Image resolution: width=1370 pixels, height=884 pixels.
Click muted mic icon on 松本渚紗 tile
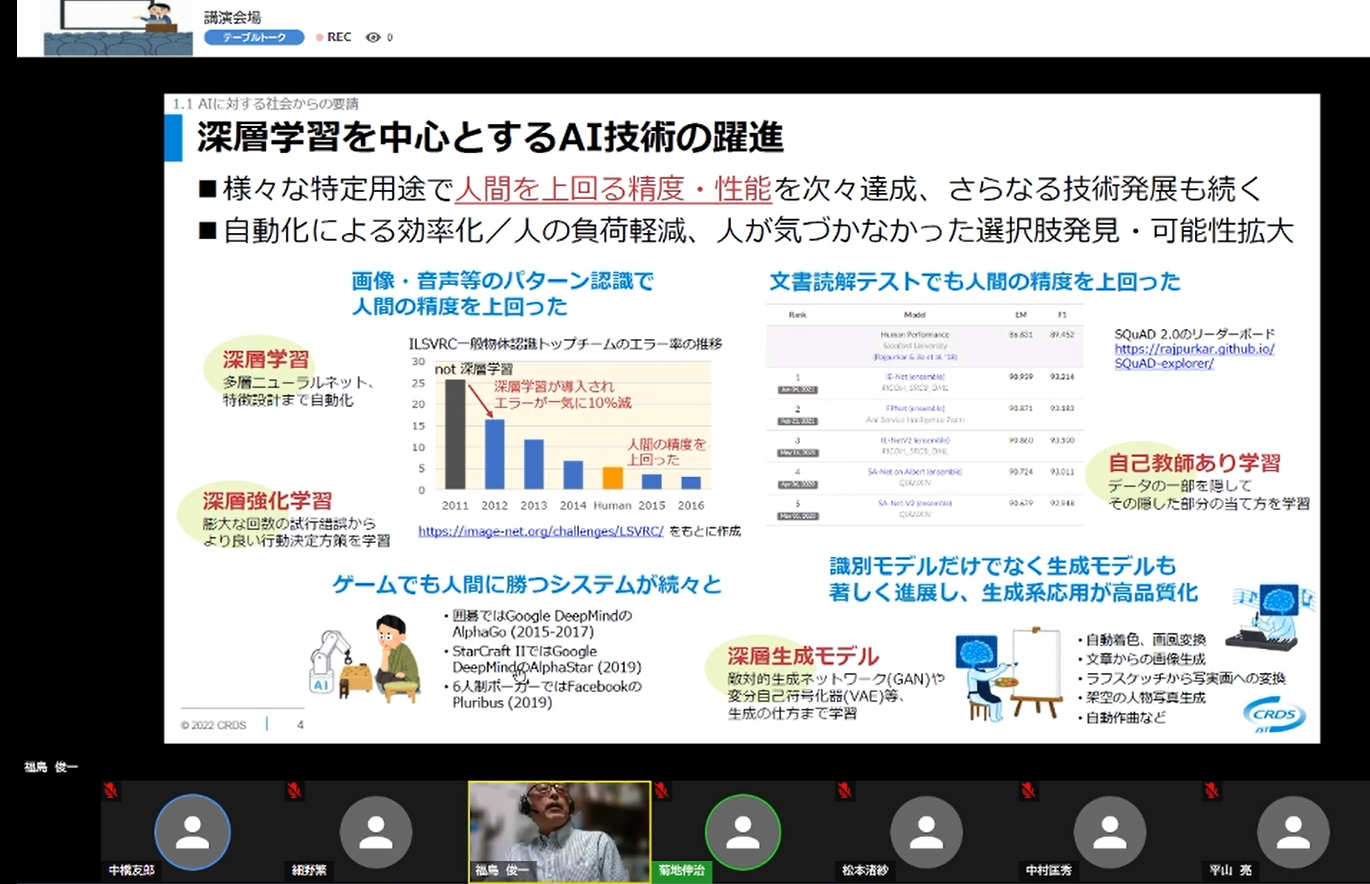click(x=845, y=791)
